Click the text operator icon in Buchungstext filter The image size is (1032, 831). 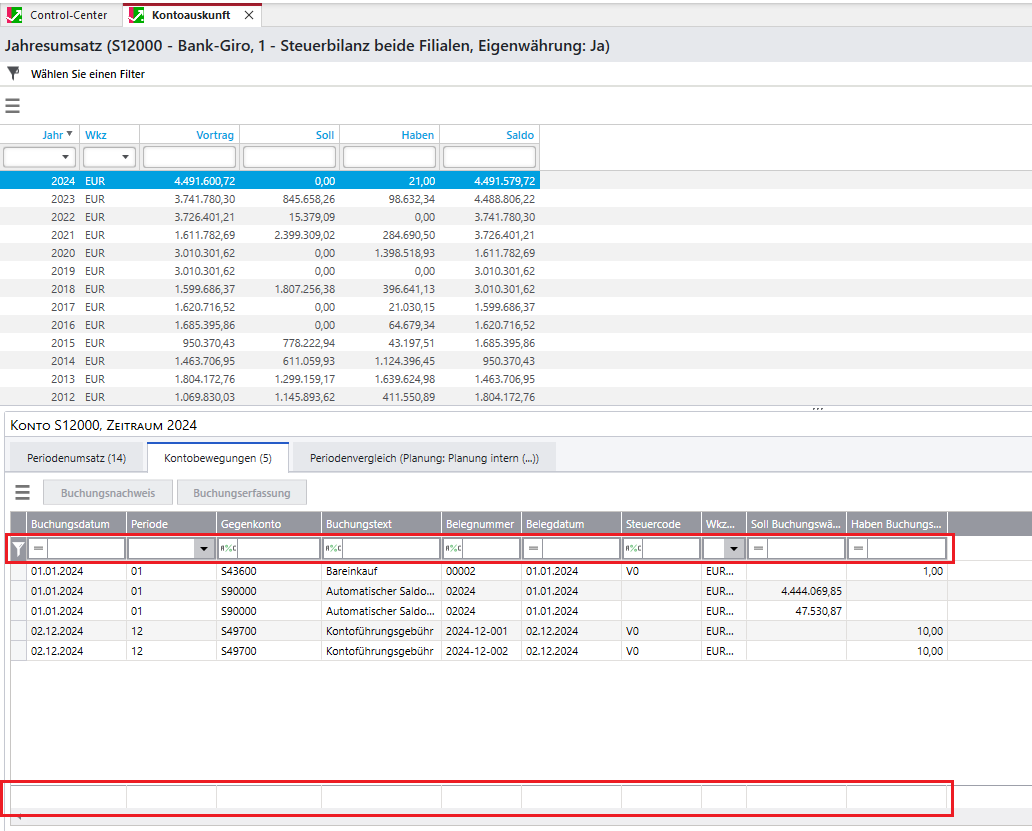(333, 548)
